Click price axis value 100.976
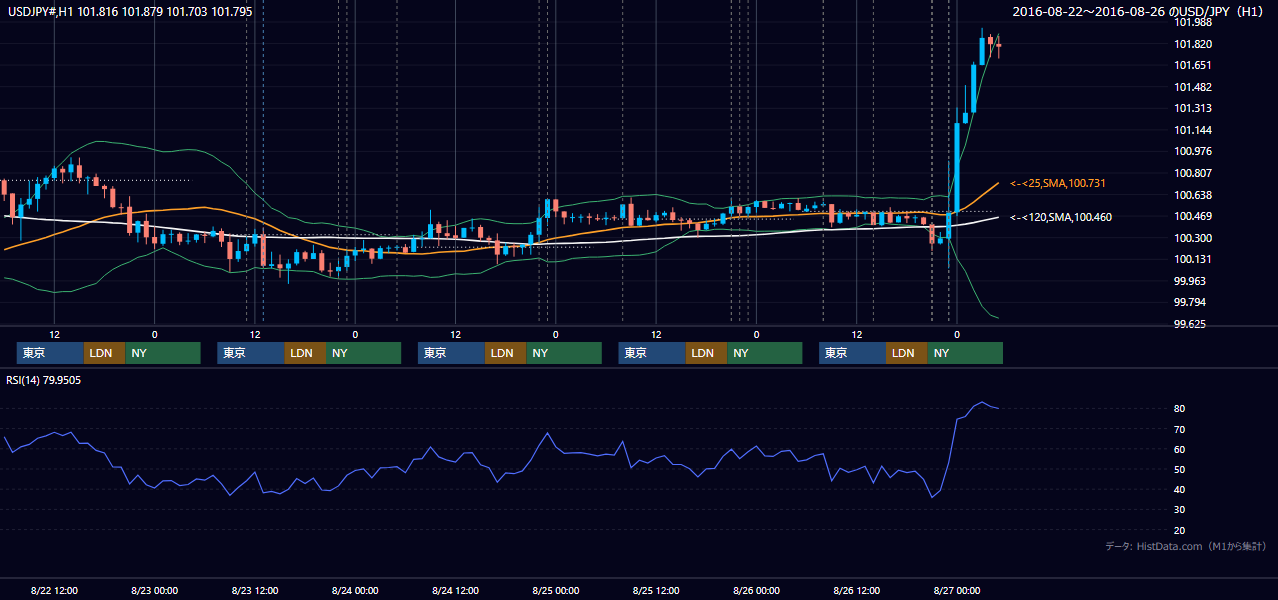 pyautogui.click(x=1193, y=152)
